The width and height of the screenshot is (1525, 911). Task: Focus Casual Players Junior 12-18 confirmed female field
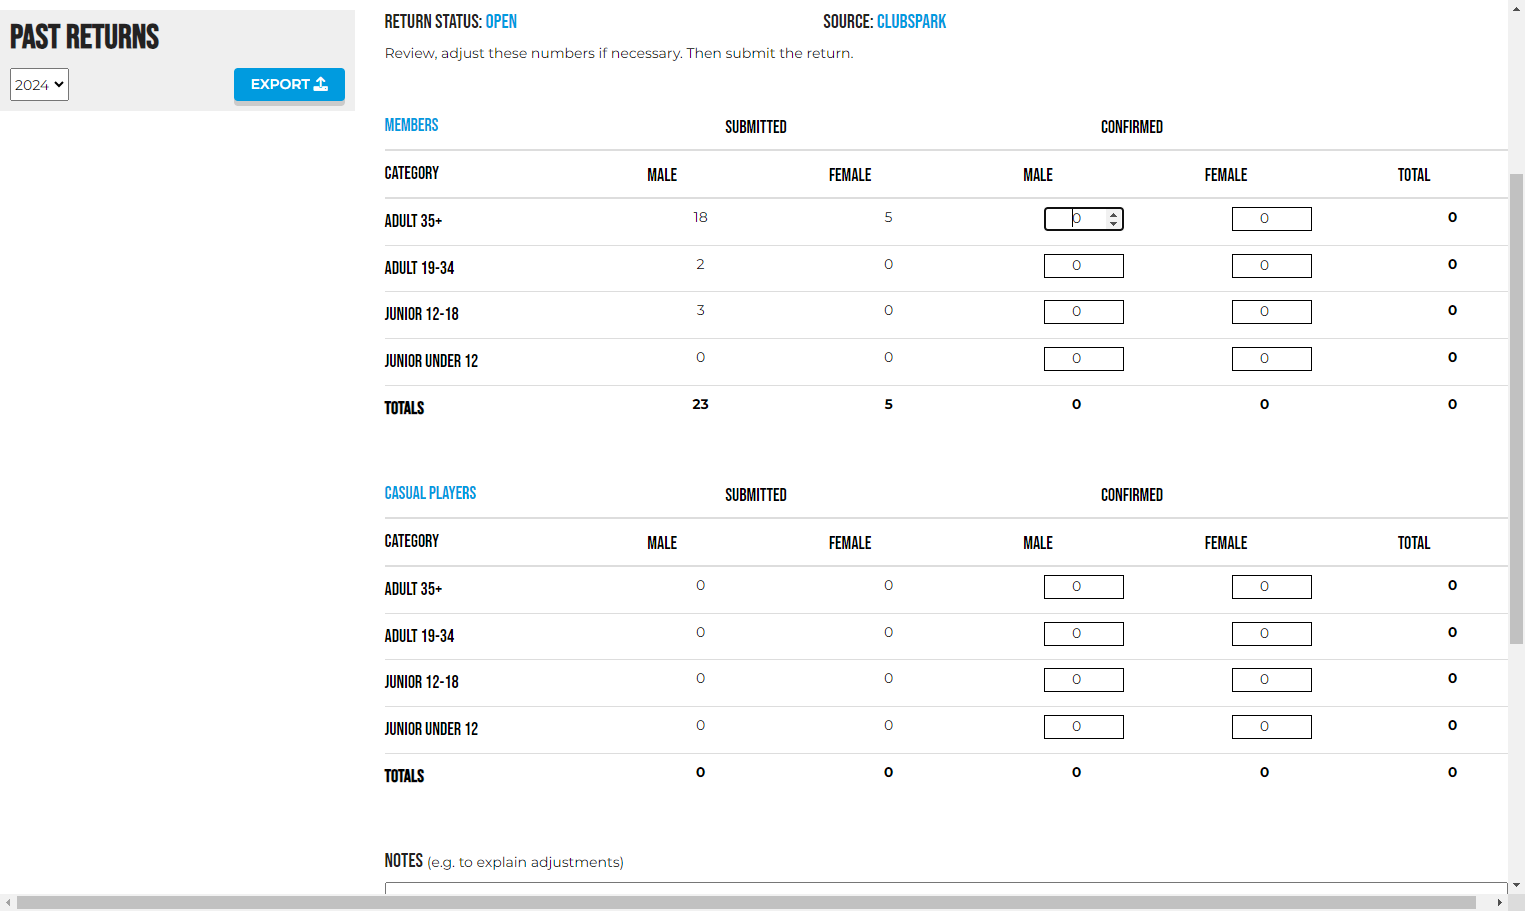(x=1271, y=680)
